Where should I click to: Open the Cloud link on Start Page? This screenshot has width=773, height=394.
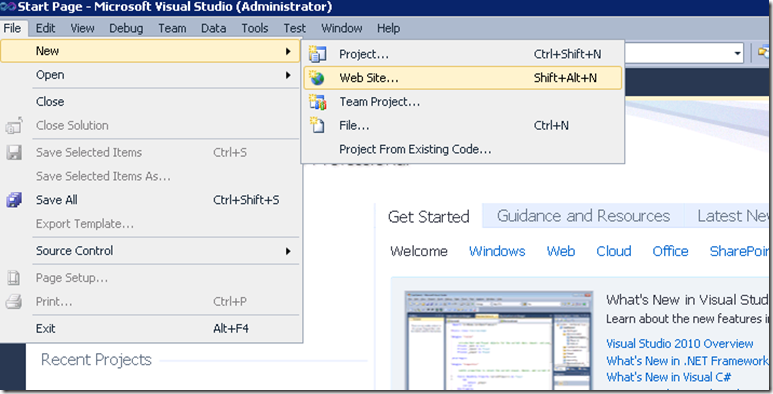(x=614, y=251)
